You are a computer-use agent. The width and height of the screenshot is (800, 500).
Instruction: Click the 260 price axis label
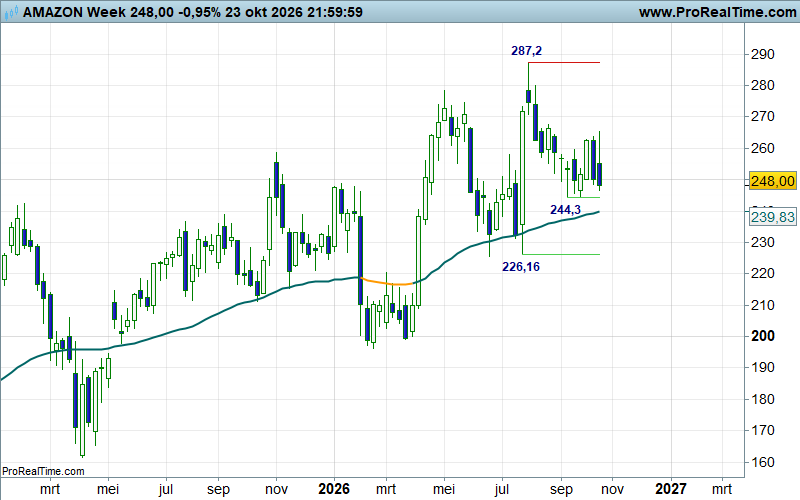click(762, 148)
